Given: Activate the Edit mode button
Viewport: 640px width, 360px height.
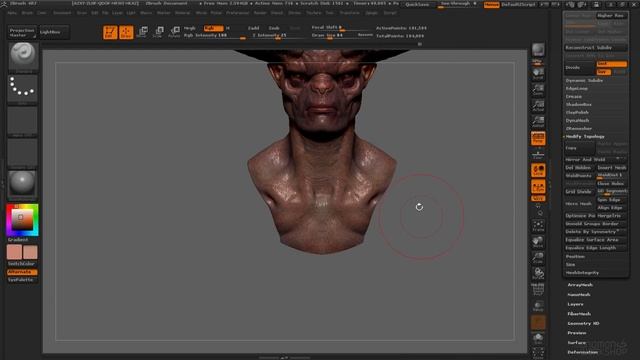Looking at the screenshot, I should click(x=110, y=32).
